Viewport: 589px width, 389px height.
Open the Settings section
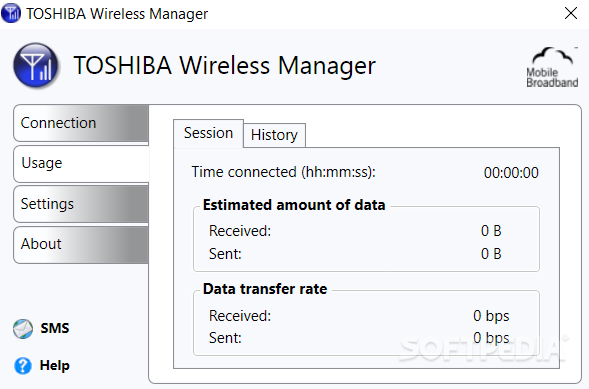point(81,204)
